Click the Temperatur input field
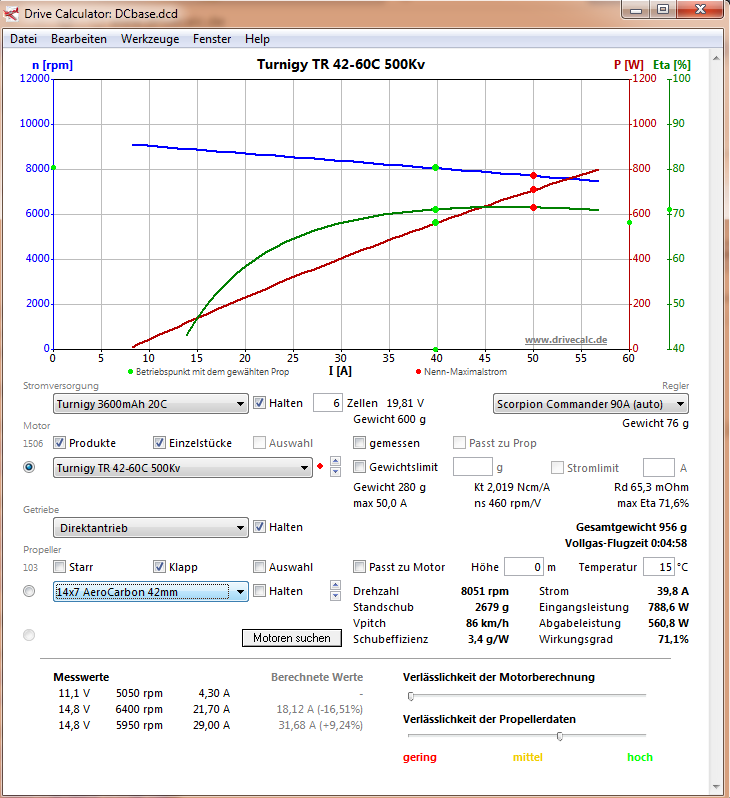 click(x=659, y=566)
